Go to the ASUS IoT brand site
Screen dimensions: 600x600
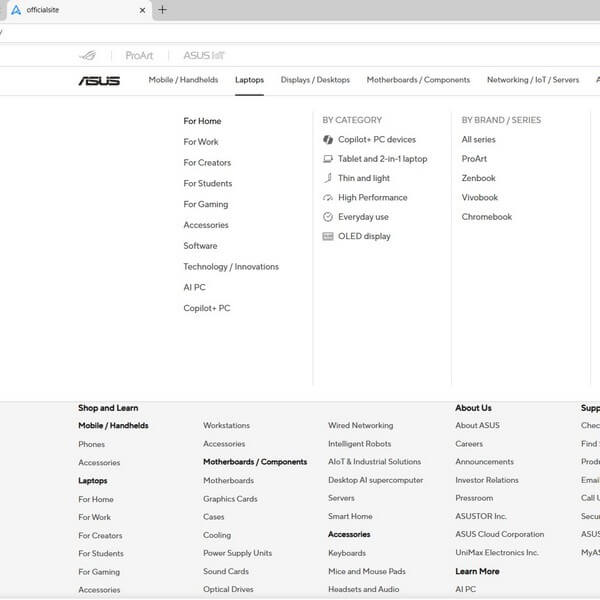pos(204,55)
